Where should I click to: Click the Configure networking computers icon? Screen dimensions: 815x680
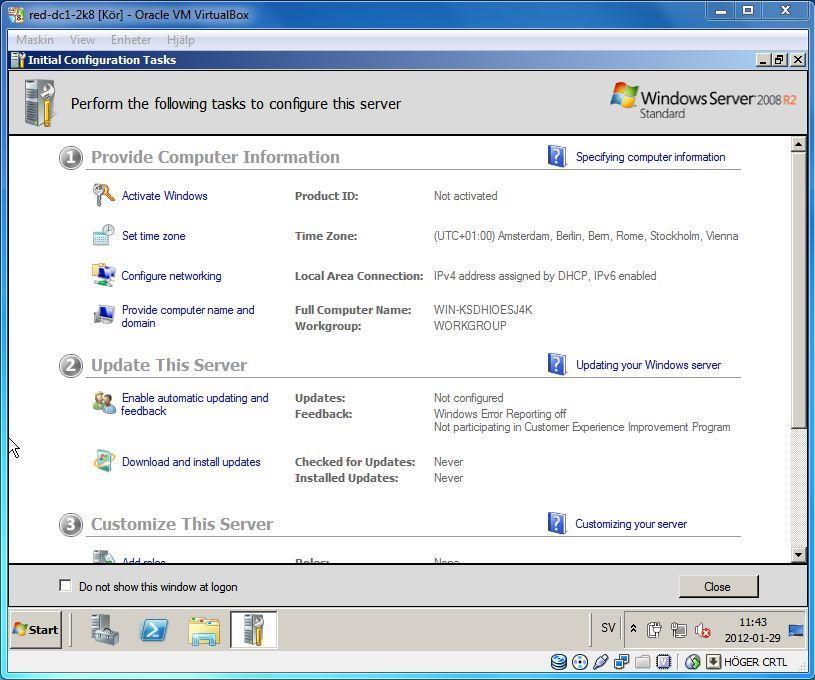pyautogui.click(x=103, y=275)
